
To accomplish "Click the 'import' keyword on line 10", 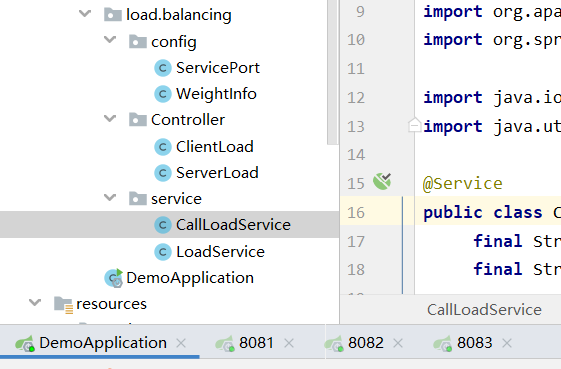I will tap(453, 40).
